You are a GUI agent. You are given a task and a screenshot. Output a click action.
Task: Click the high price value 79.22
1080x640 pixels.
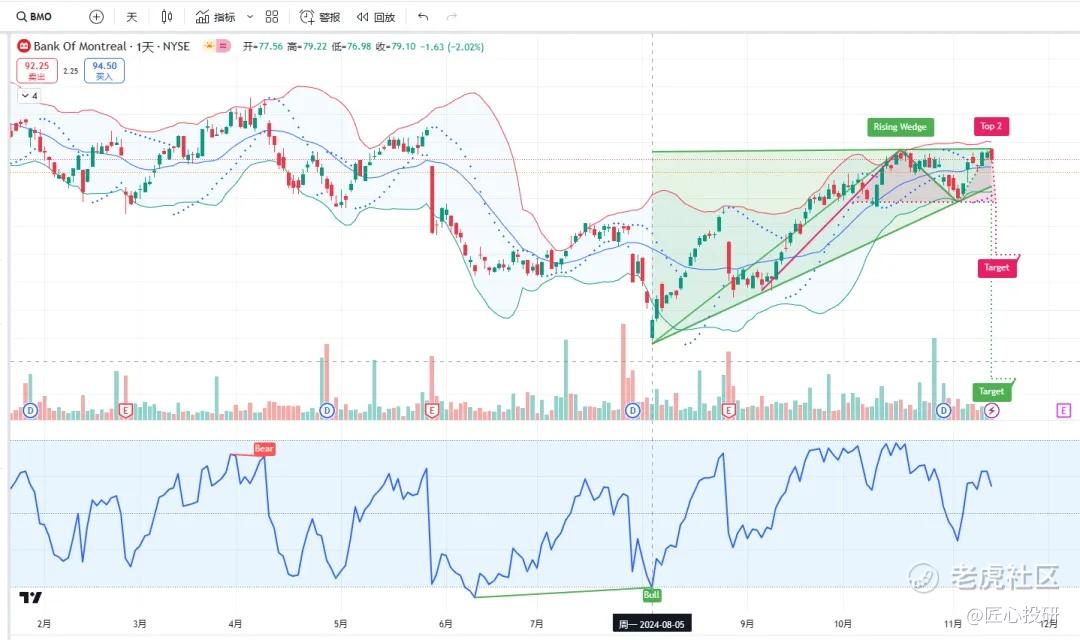(x=314, y=47)
